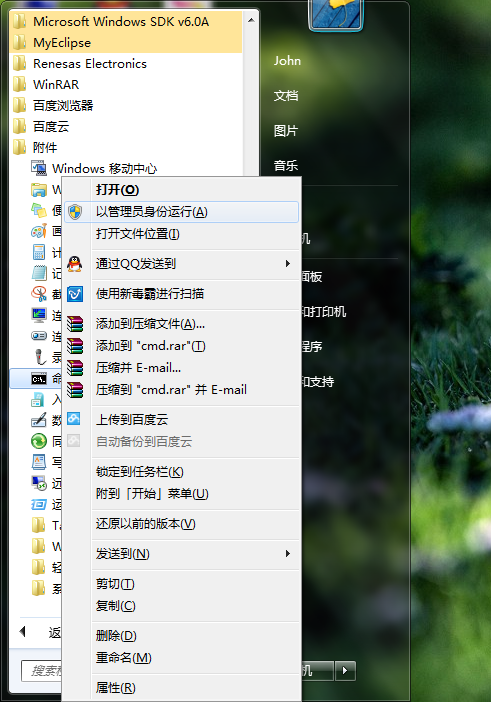Viewport: 491px width, 702px height.
Task: Choose 使用新毒霸进行扫描
Action: point(182,294)
